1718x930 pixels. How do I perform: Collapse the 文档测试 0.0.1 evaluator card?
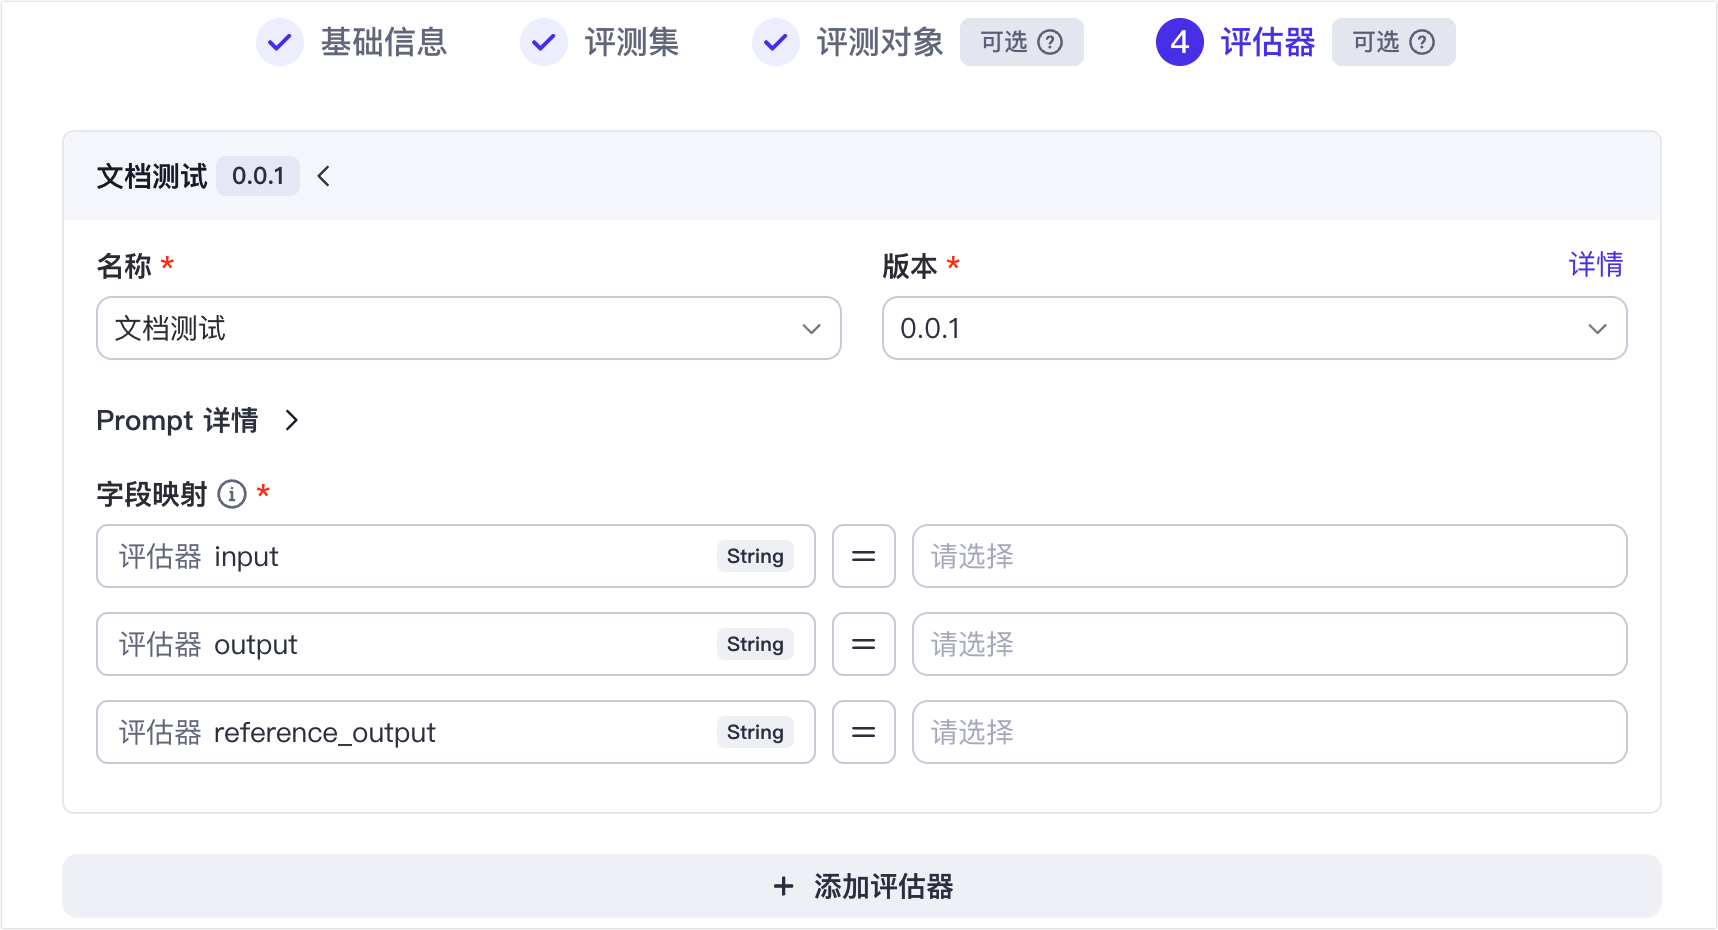(324, 177)
